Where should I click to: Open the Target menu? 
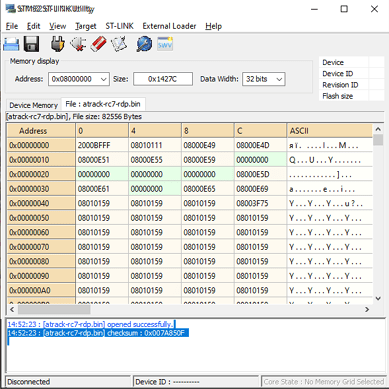(x=86, y=26)
